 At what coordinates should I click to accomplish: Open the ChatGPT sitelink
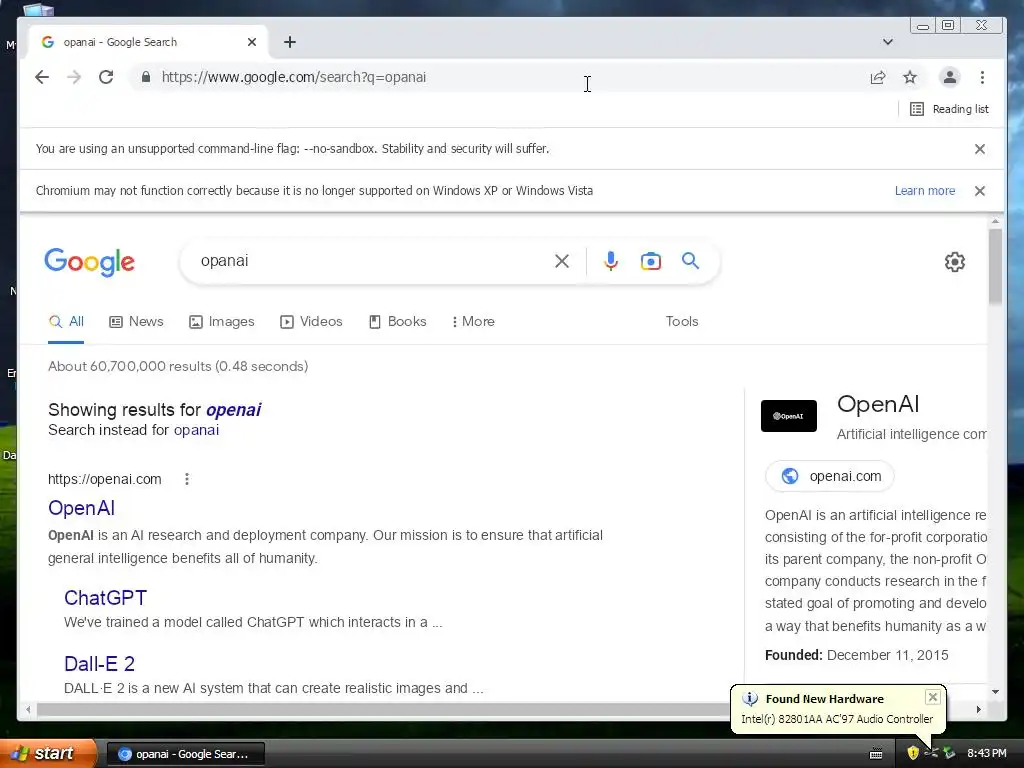[x=105, y=598]
